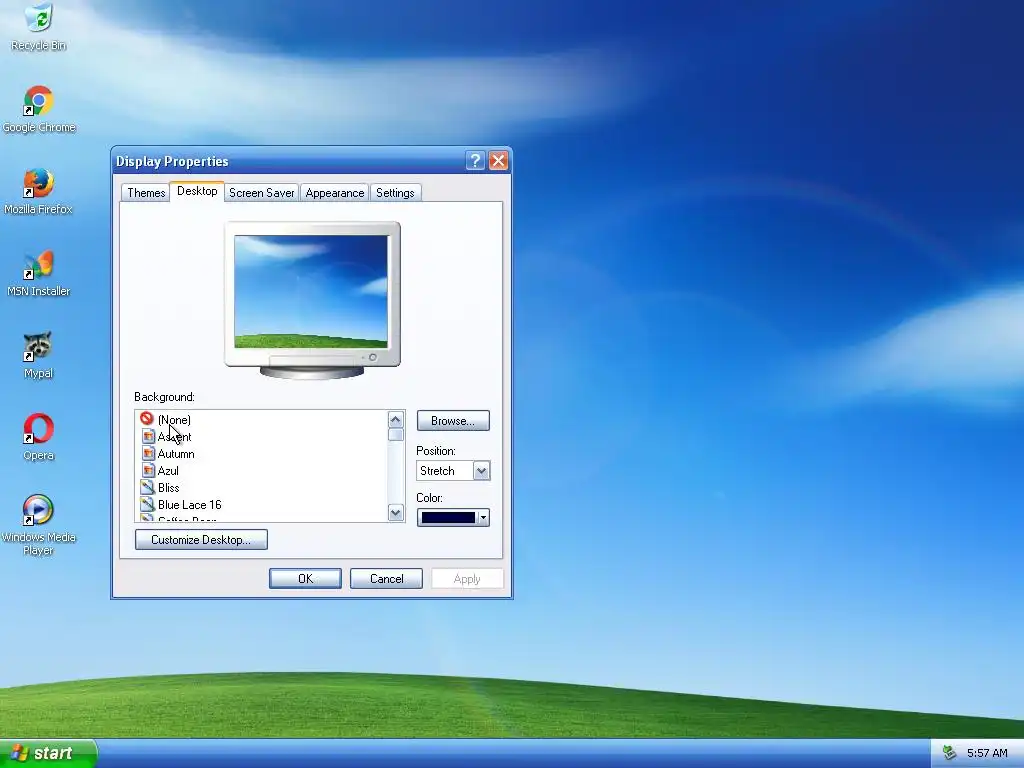Click the Blue Lace 16 bitmap icon
Screen dimensions: 1024x768
148,504
